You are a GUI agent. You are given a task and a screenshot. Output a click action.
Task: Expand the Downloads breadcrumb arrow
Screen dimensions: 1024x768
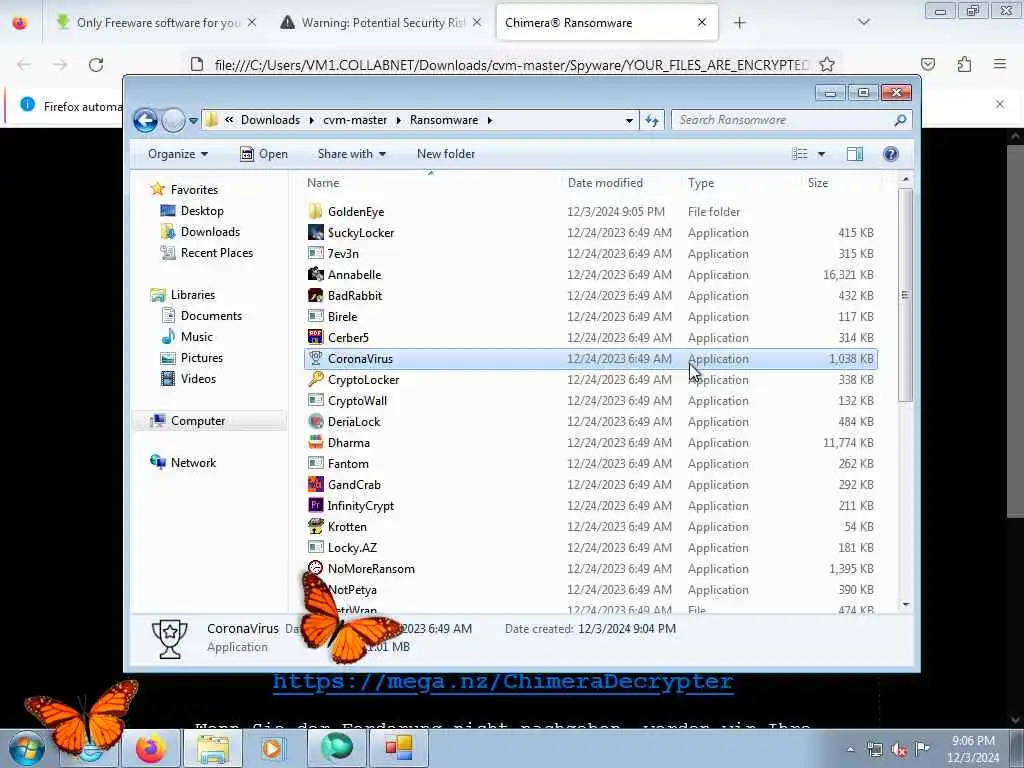point(311,120)
